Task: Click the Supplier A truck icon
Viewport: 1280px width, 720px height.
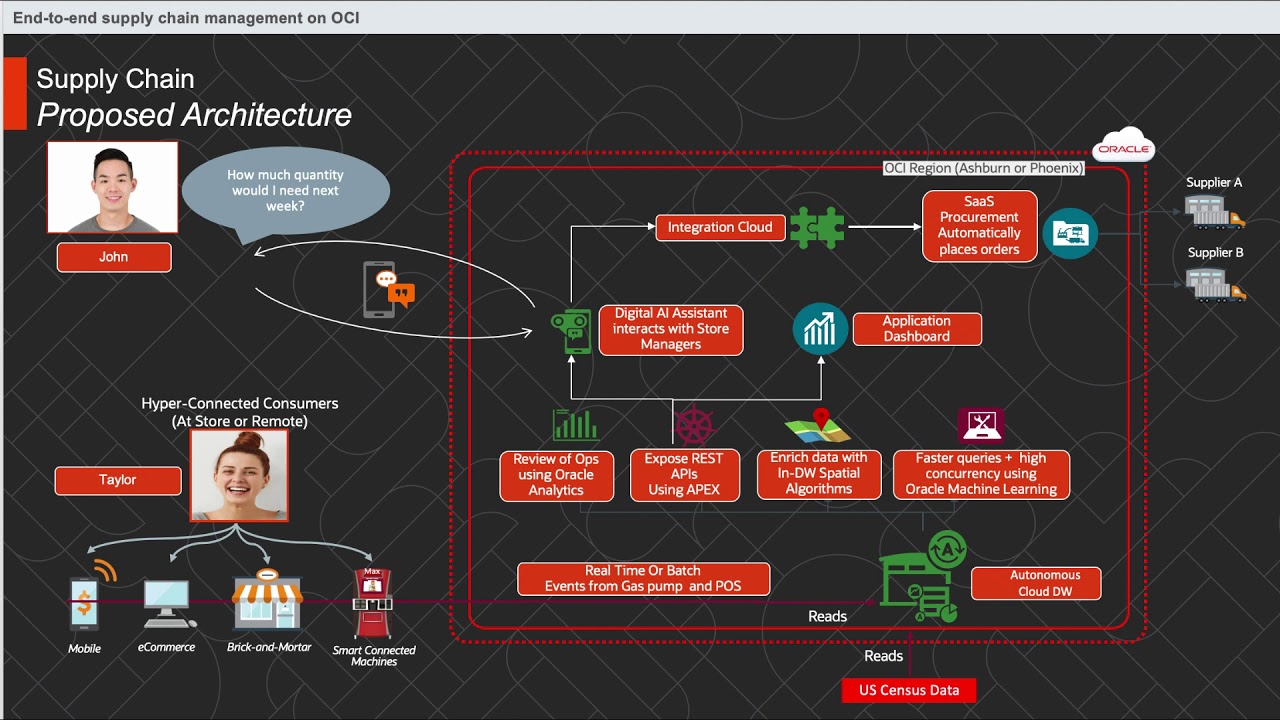Action: tap(1214, 212)
